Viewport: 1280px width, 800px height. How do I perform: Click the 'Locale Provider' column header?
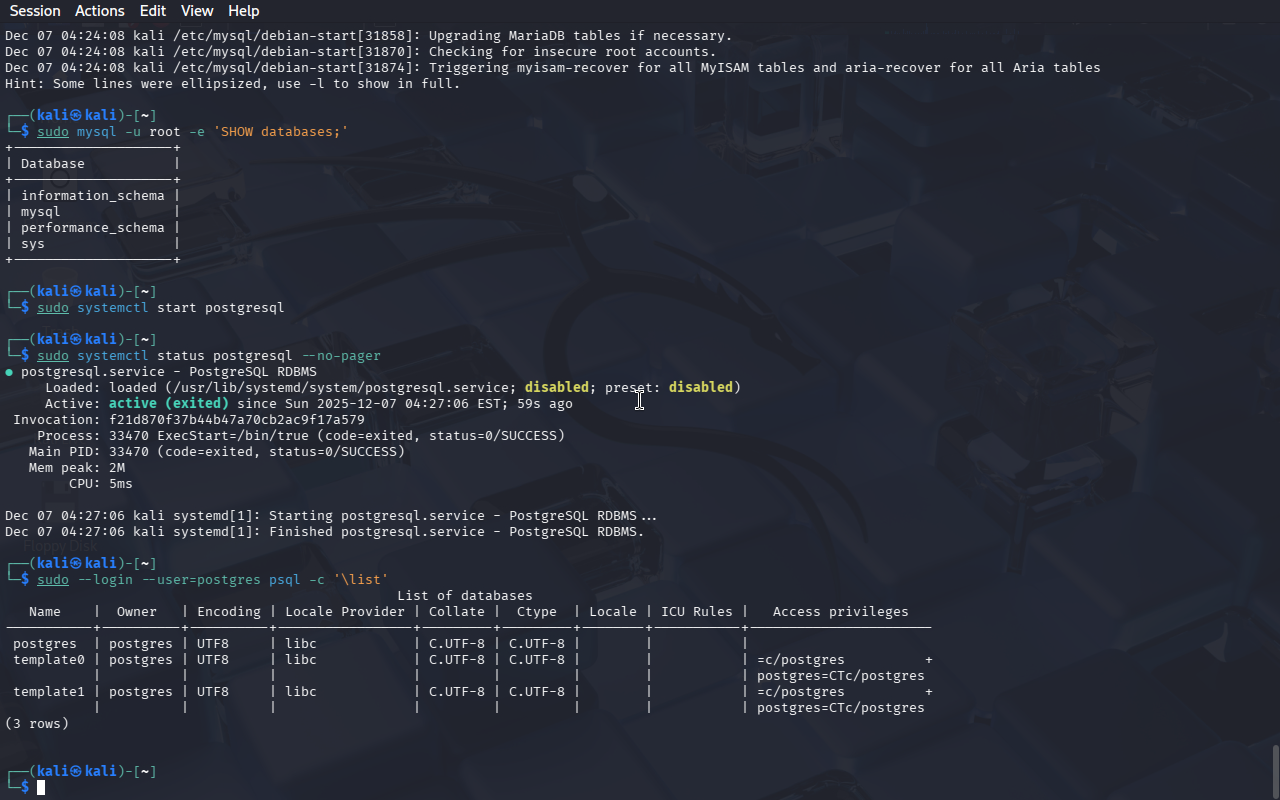tap(344, 612)
